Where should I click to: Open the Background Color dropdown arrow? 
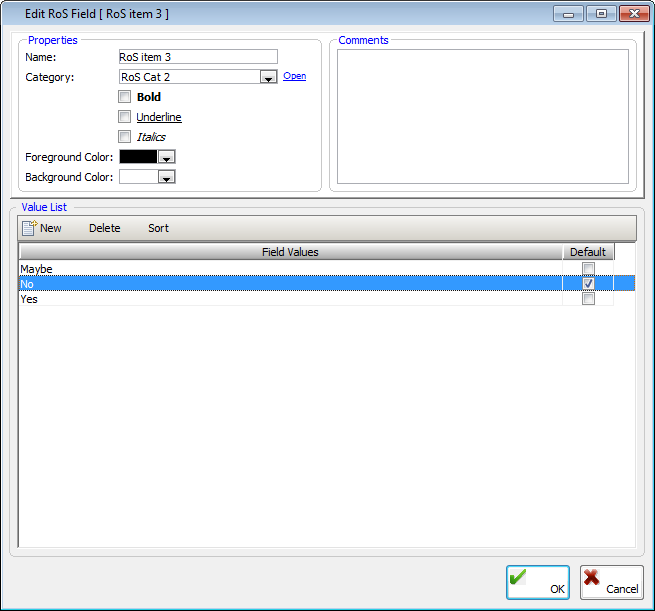[167, 177]
